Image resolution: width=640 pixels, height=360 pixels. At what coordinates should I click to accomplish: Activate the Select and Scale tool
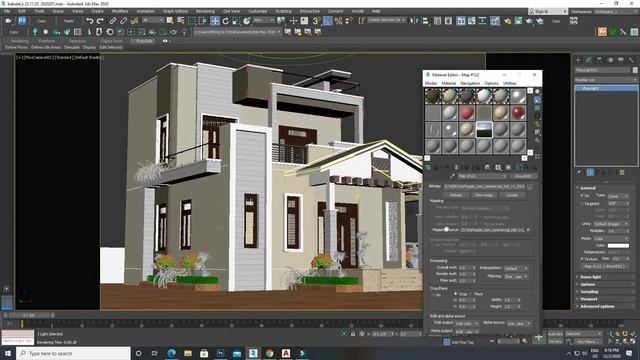[236, 21]
